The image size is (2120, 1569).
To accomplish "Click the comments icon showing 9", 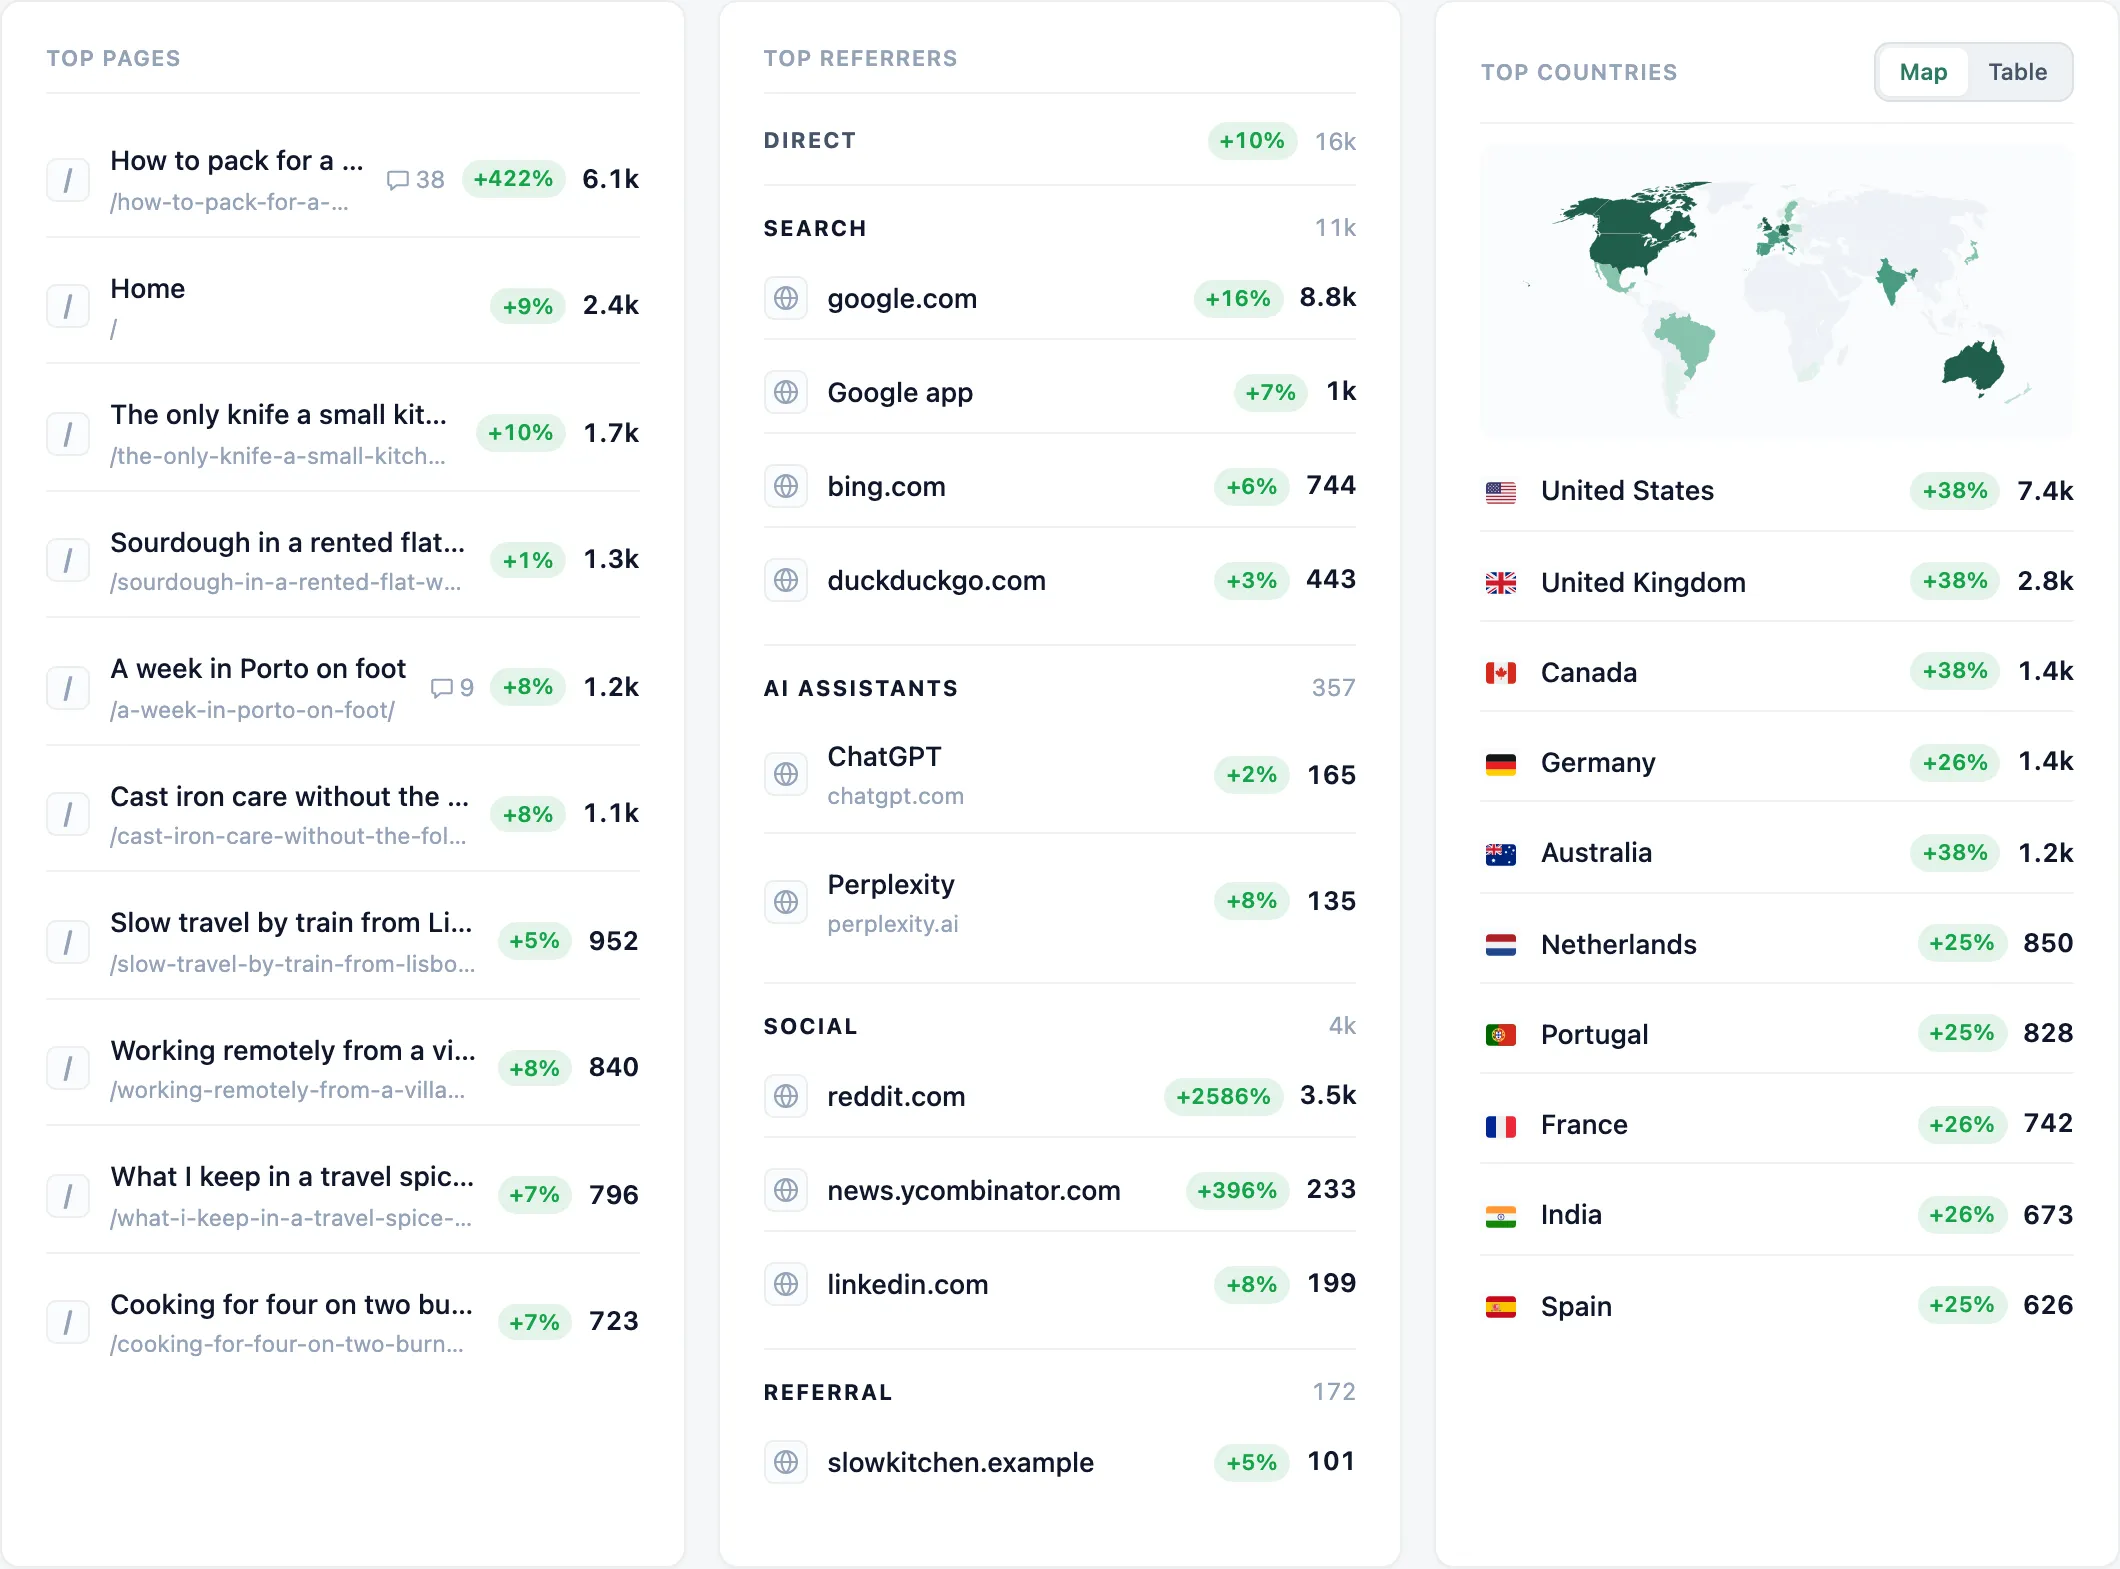I will pyautogui.click(x=442, y=688).
